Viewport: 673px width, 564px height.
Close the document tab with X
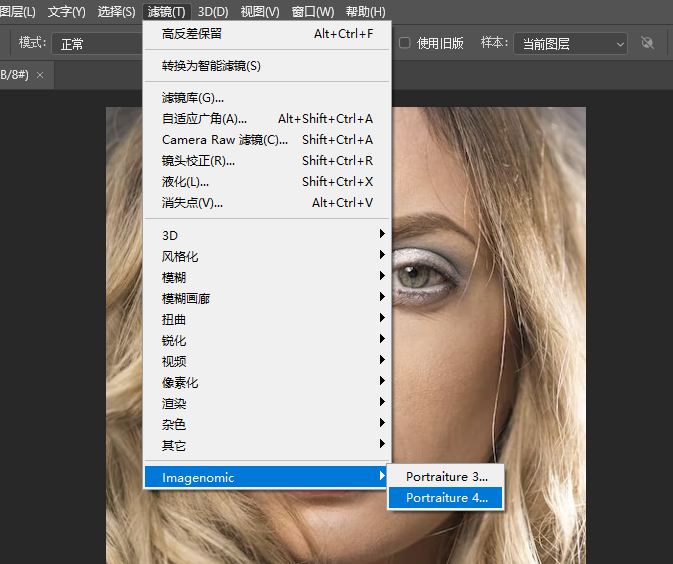coord(40,76)
